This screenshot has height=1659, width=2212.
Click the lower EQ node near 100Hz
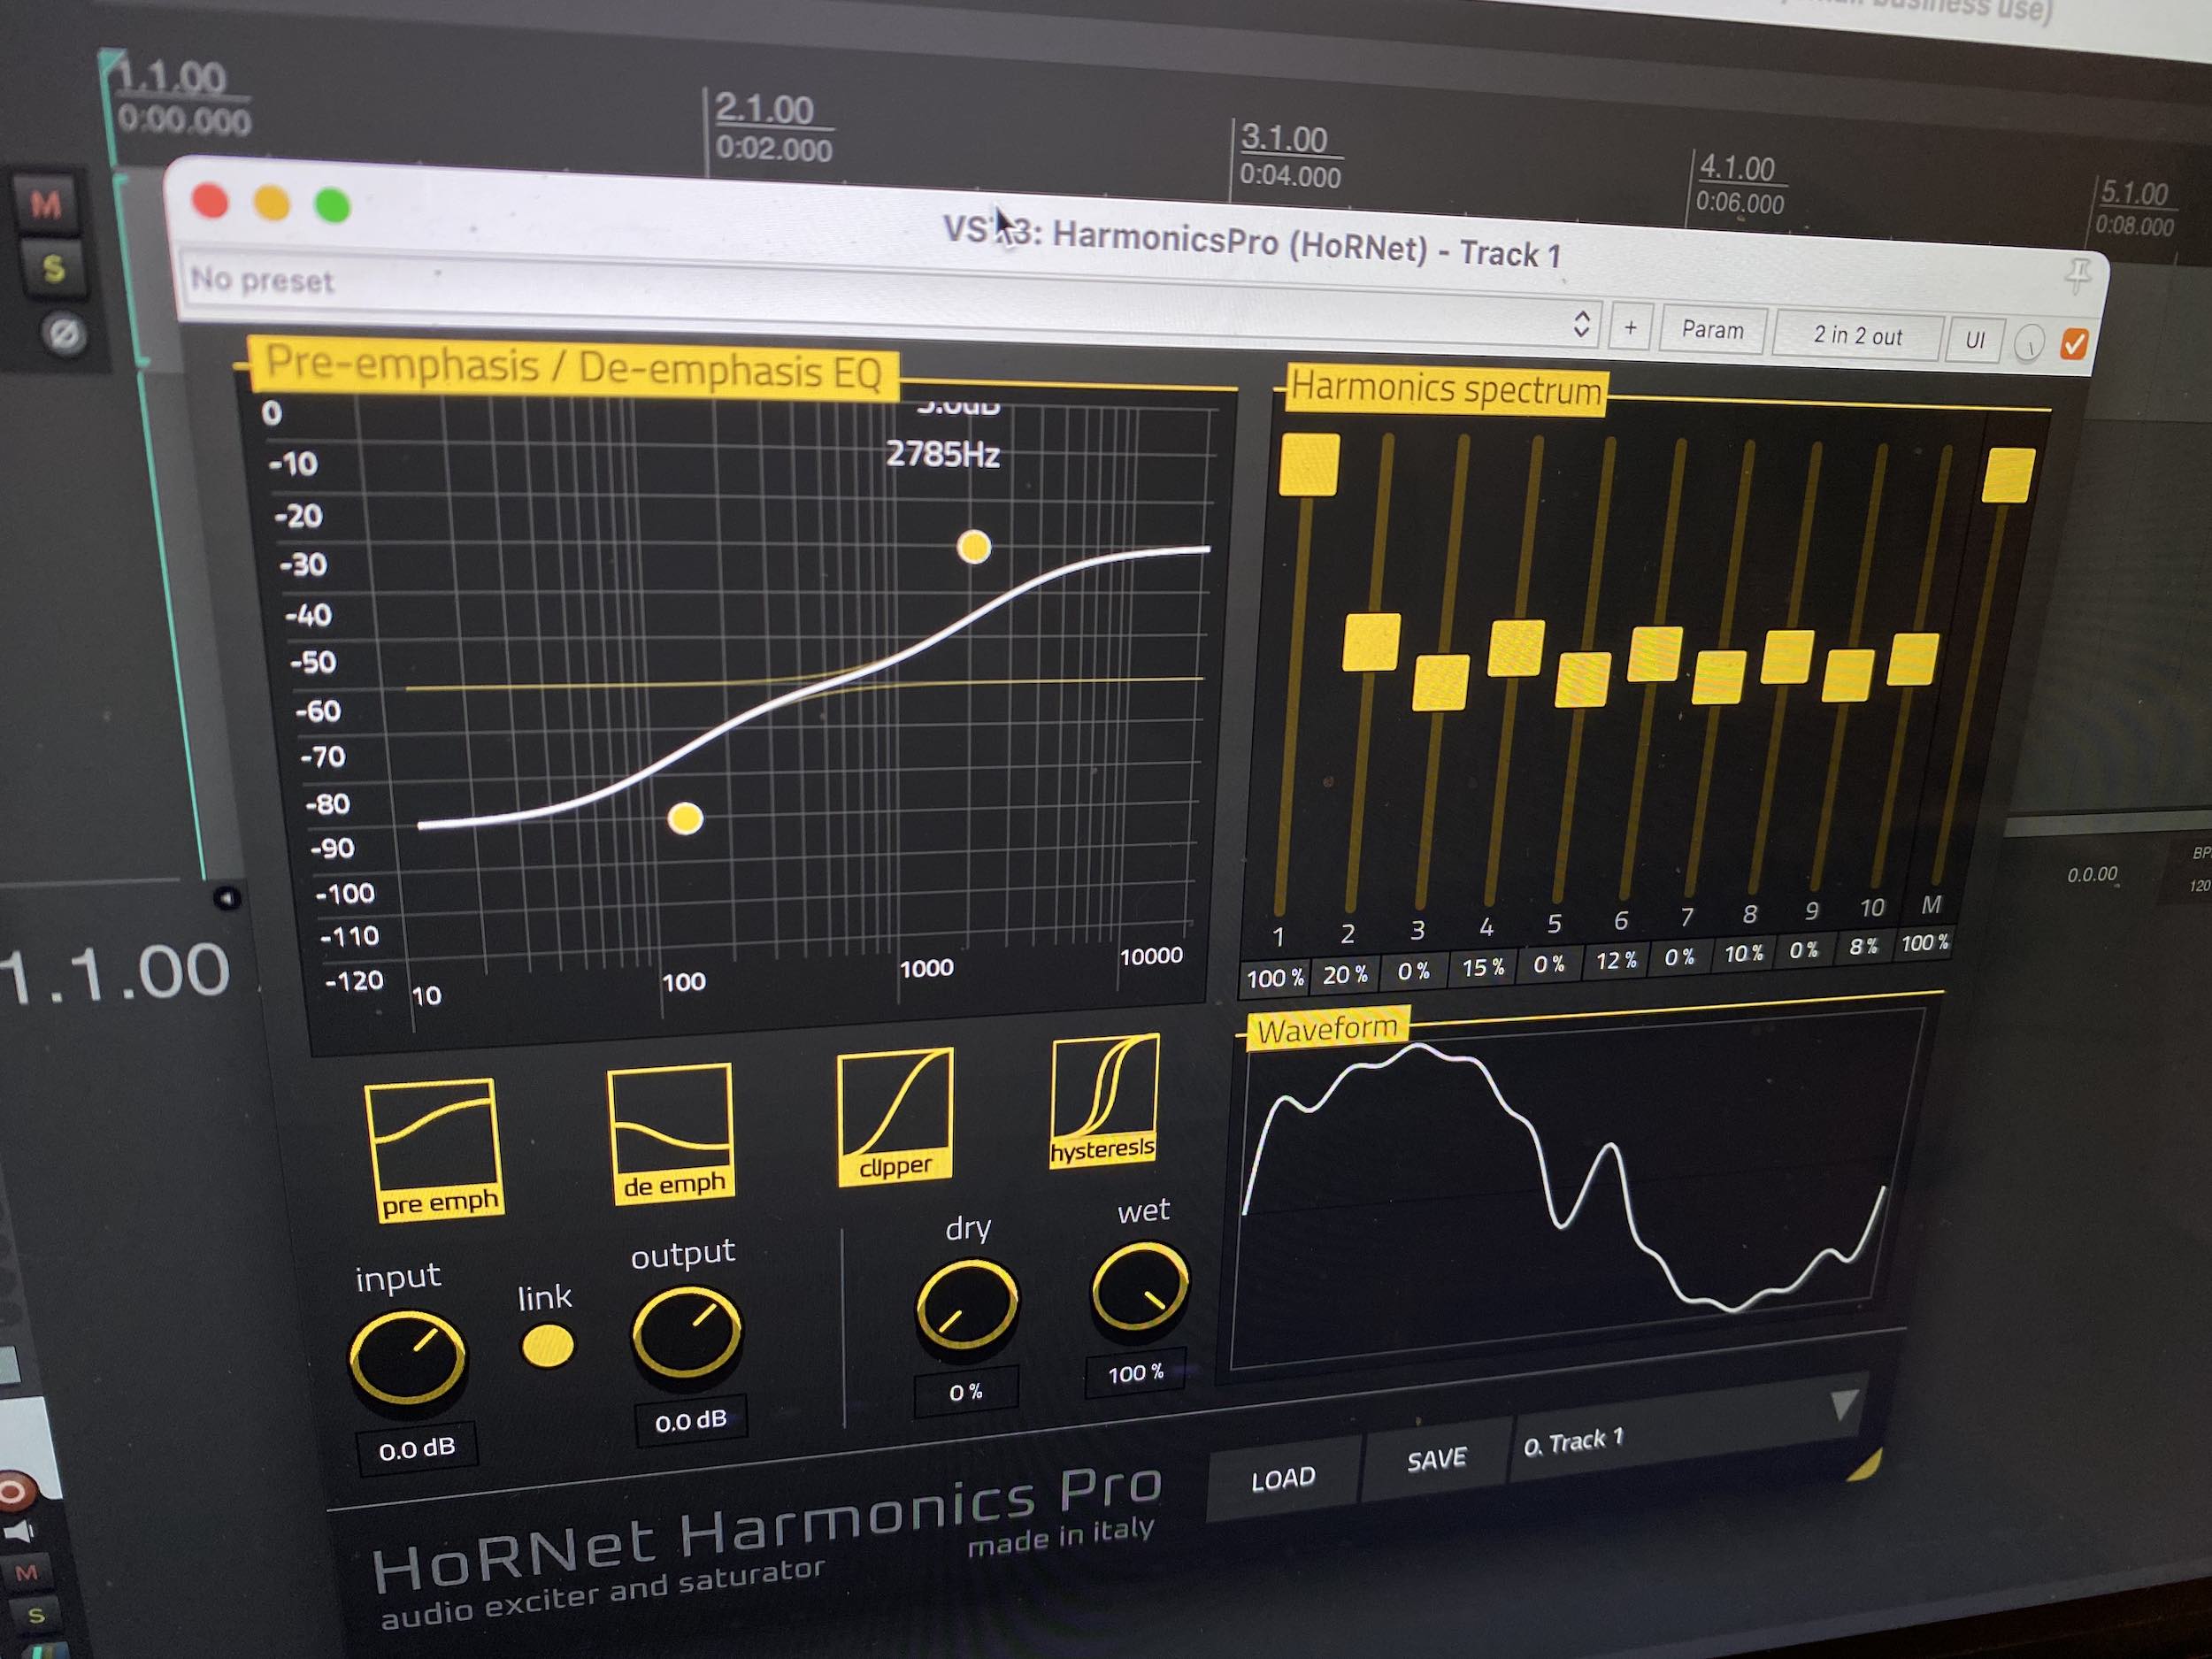(685, 819)
